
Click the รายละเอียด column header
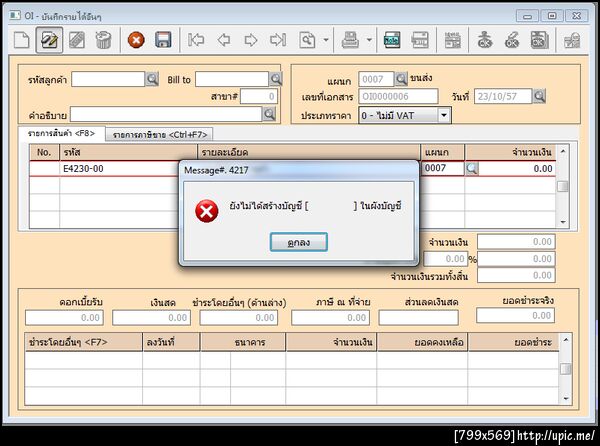[308, 152]
